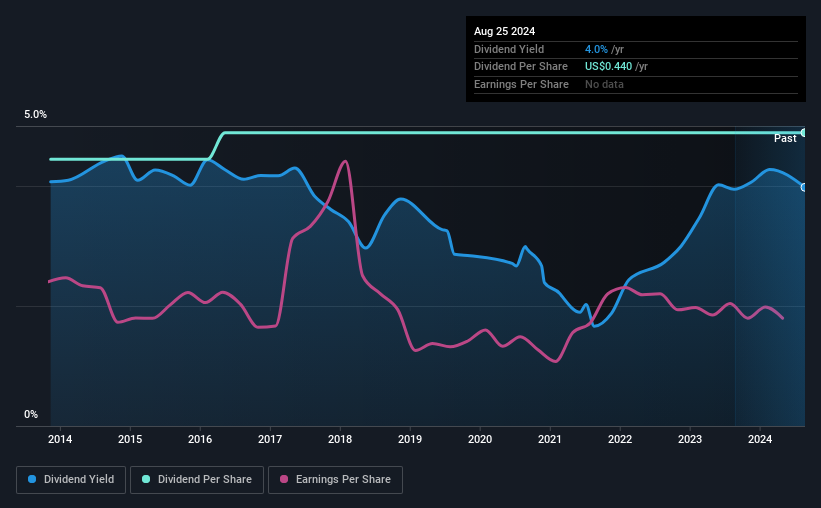Click the 5.0% y-axis label
This screenshot has height=508, width=821.
35,114
